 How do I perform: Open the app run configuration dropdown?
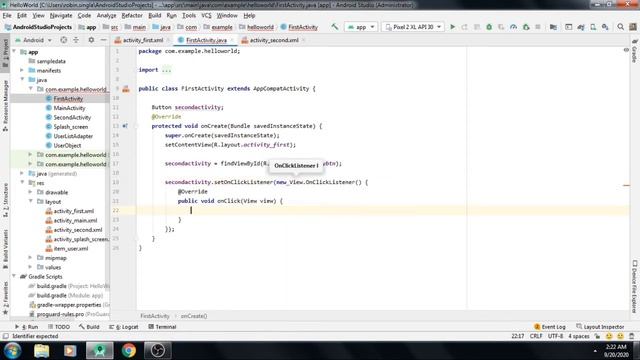pyautogui.click(x=361, y=27)
